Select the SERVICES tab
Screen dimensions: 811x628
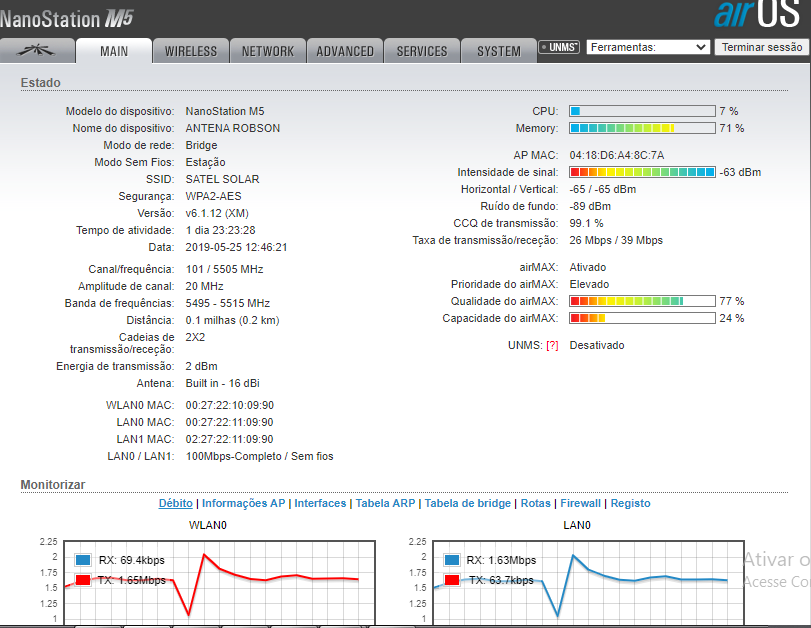coord(422,51)
